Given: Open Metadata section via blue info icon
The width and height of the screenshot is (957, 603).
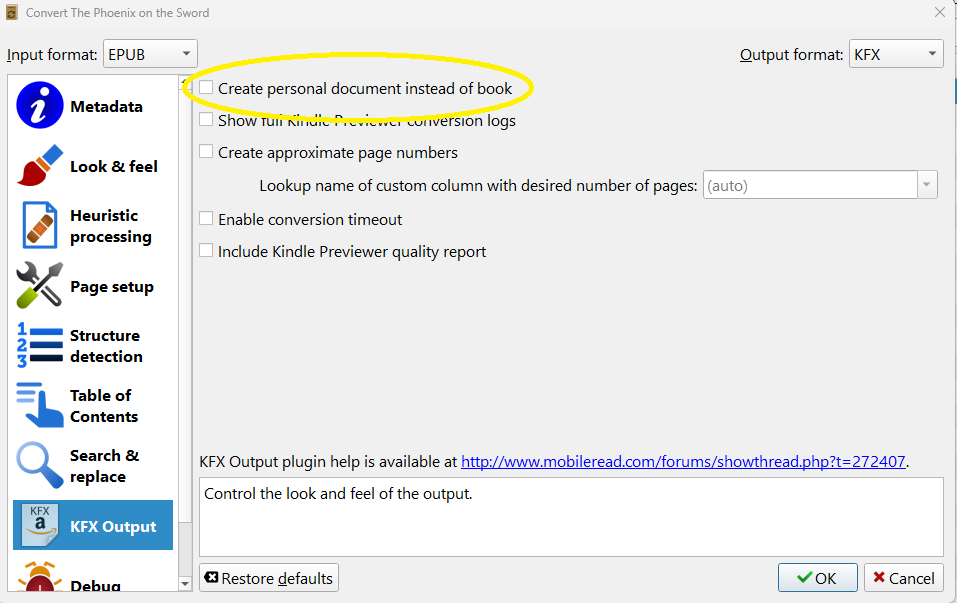Looking at the screenshot, I should click(x=40, y=105).
